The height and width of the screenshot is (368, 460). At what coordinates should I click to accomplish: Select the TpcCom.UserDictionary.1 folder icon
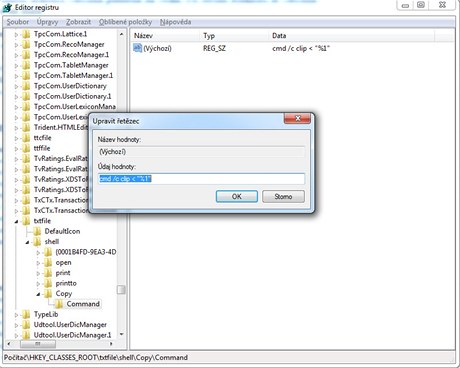[x=26, y=96]
